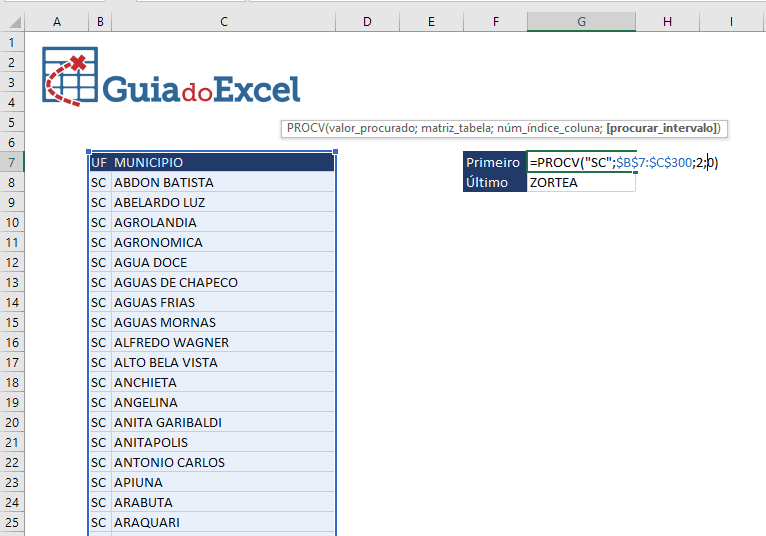Click cell ANITAPOLIS

point(223,443)
